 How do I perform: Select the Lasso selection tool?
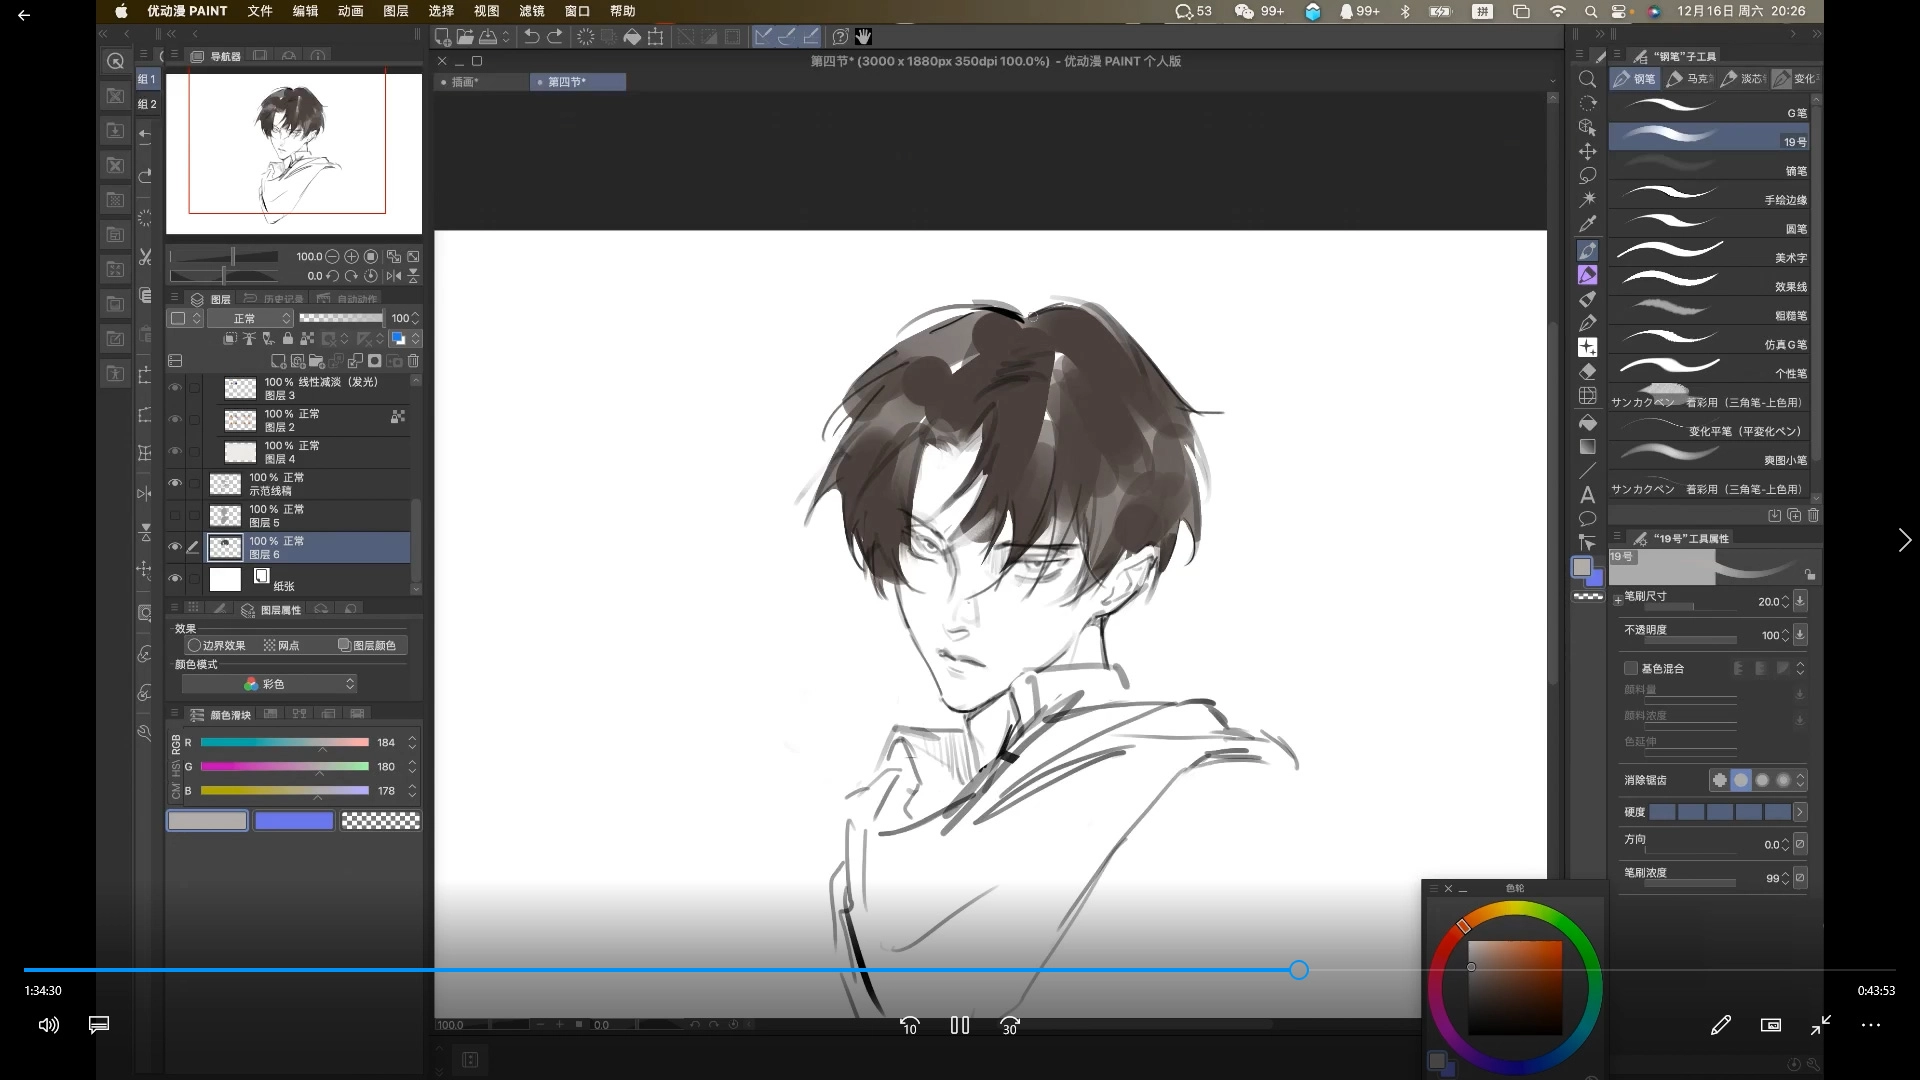tap(1587, 176)
